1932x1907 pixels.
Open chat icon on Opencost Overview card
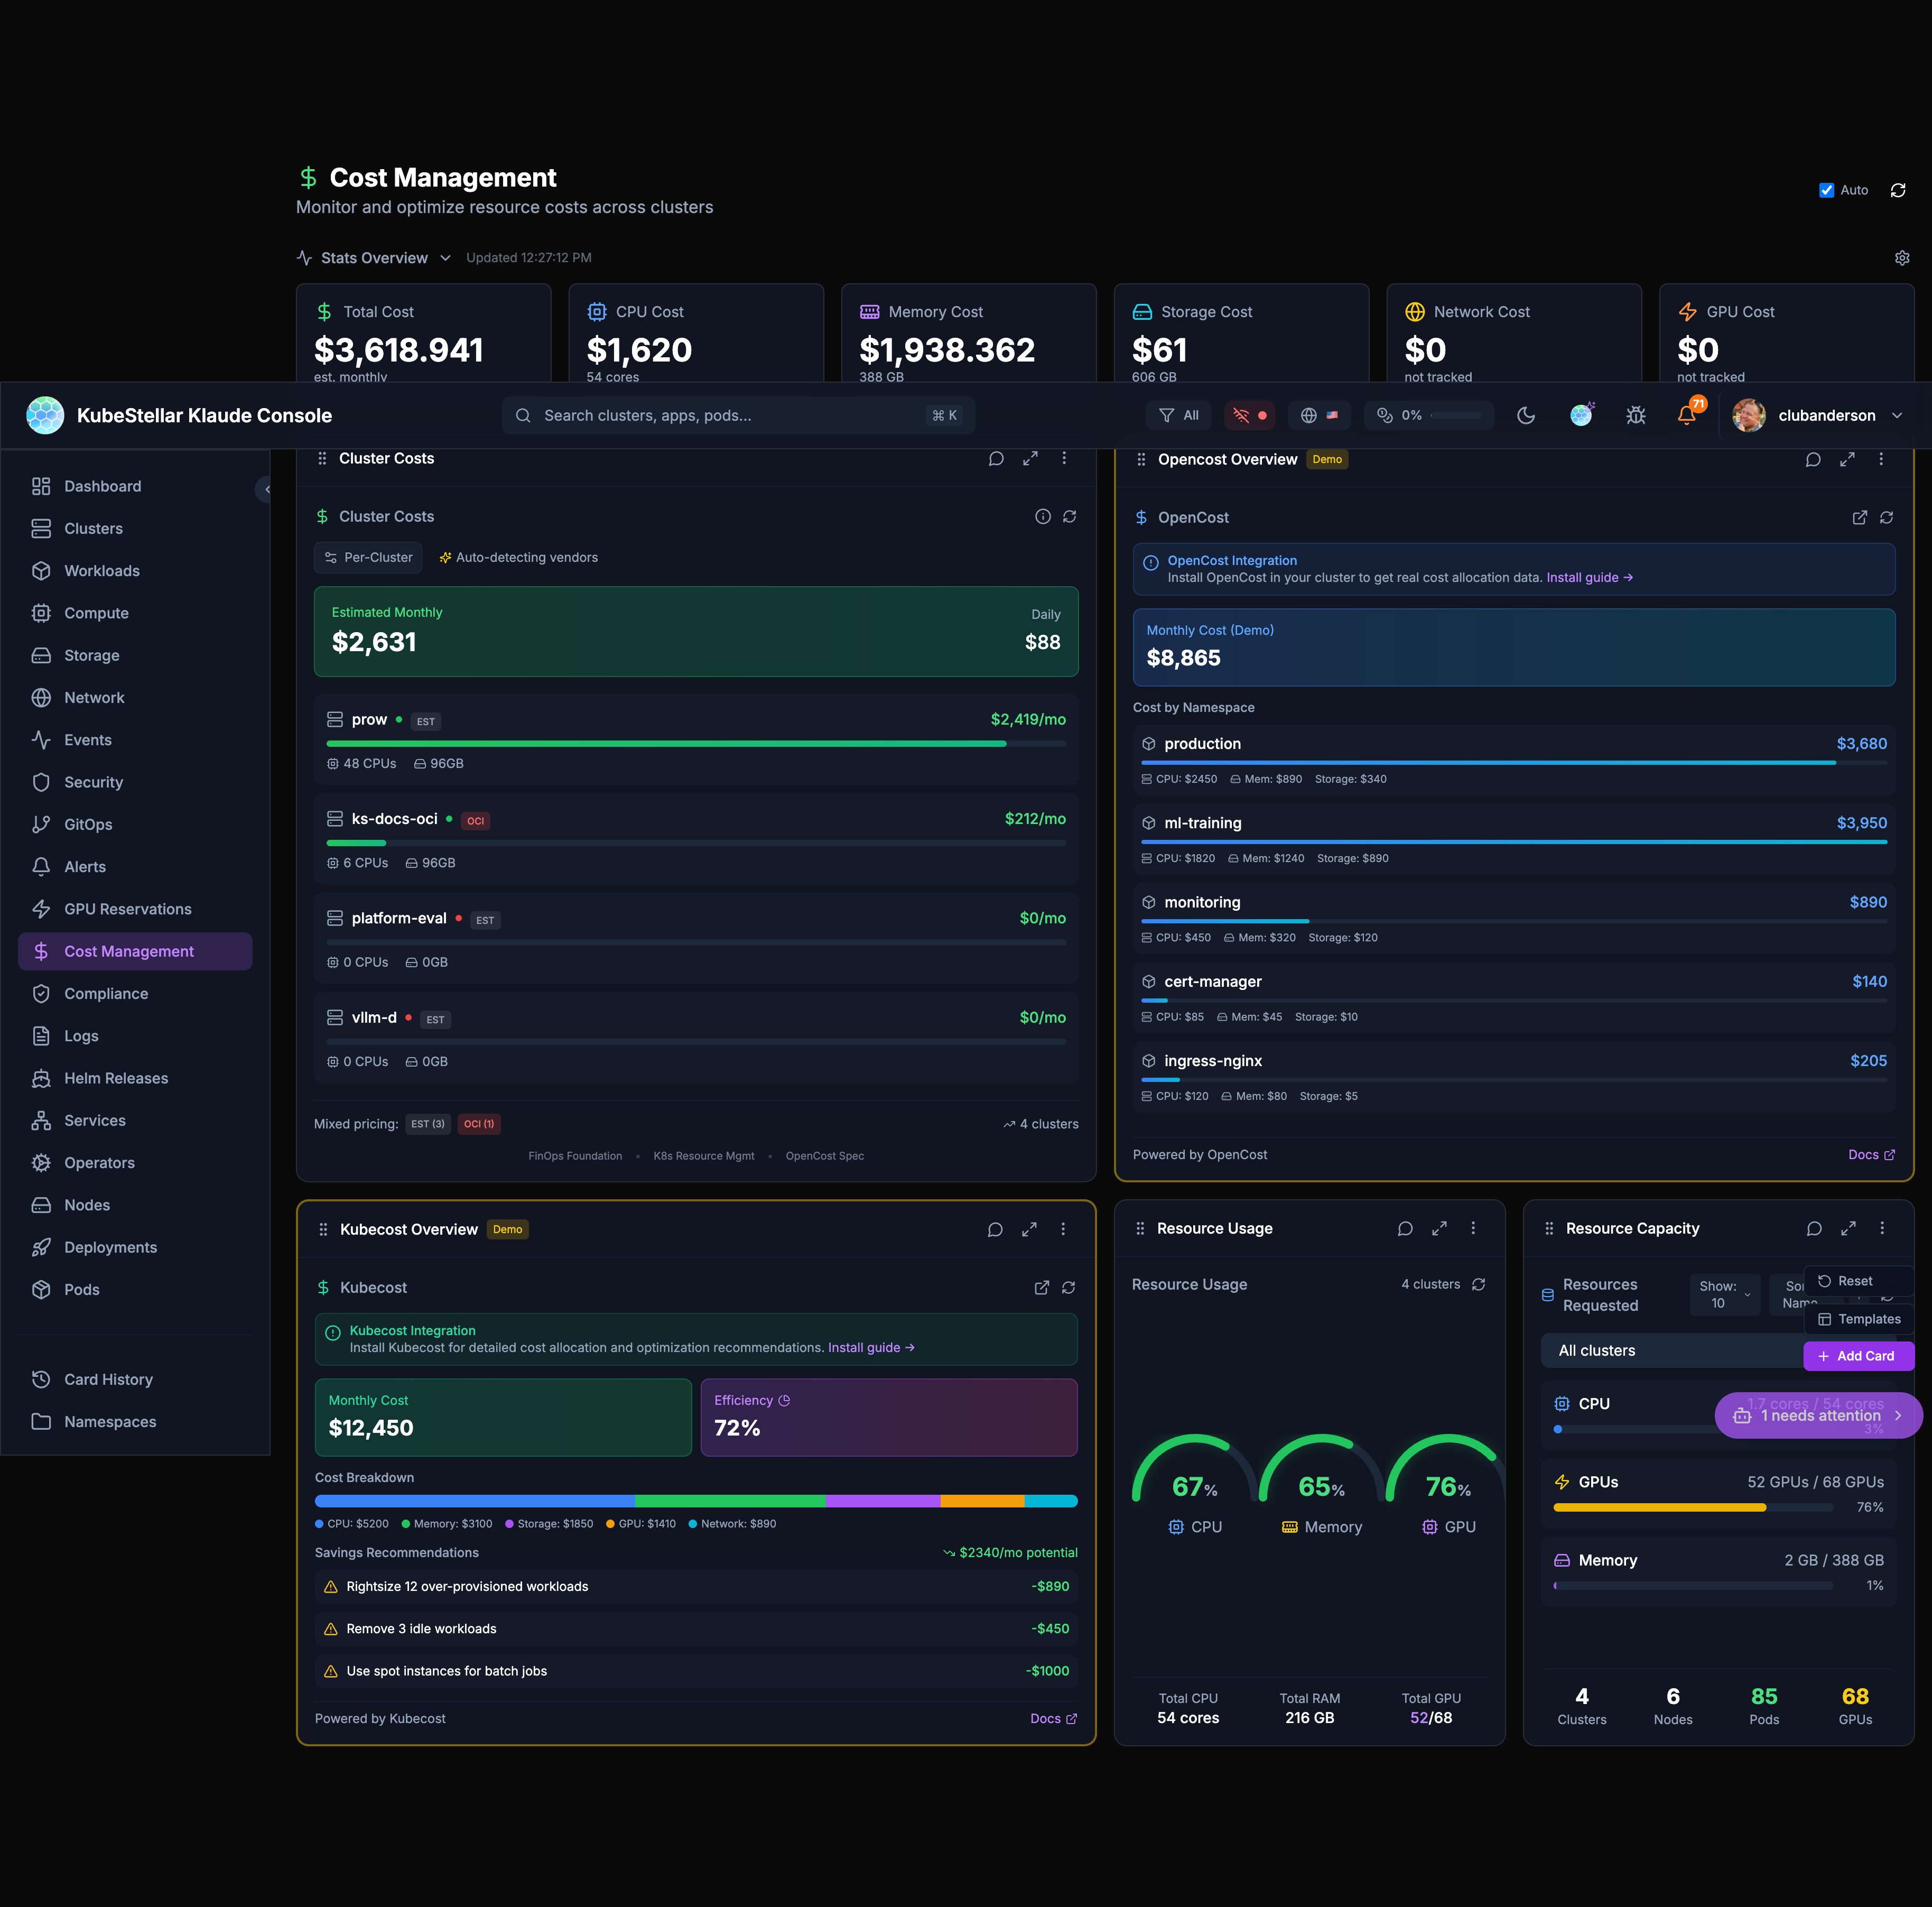(1812, 459)
